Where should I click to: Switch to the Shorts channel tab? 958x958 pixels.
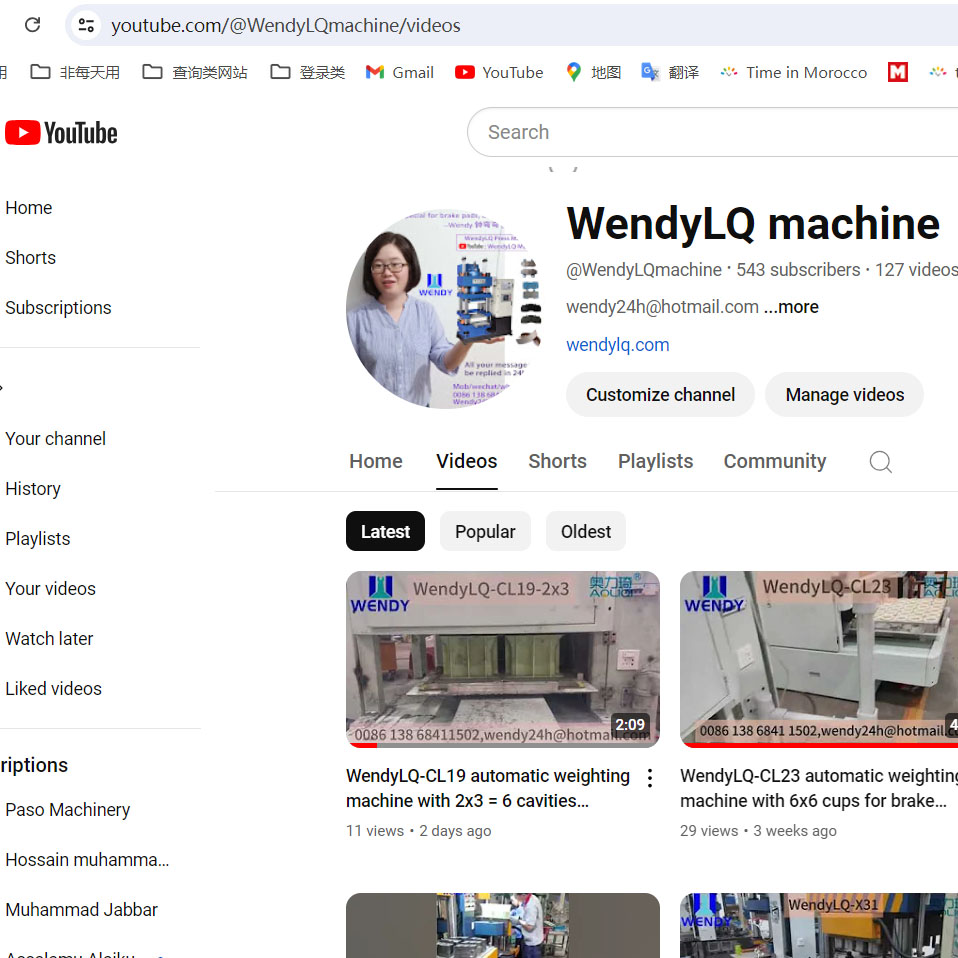[x=557, y=461]
